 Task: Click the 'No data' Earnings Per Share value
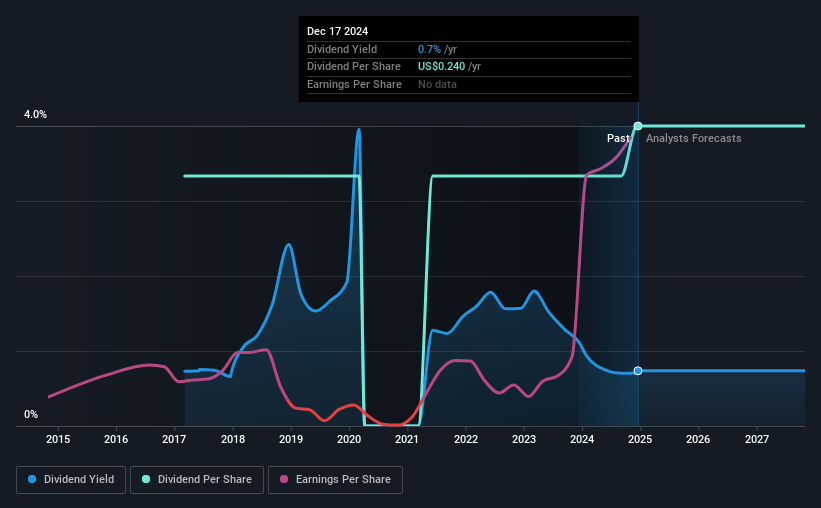[x=437, y=84]
